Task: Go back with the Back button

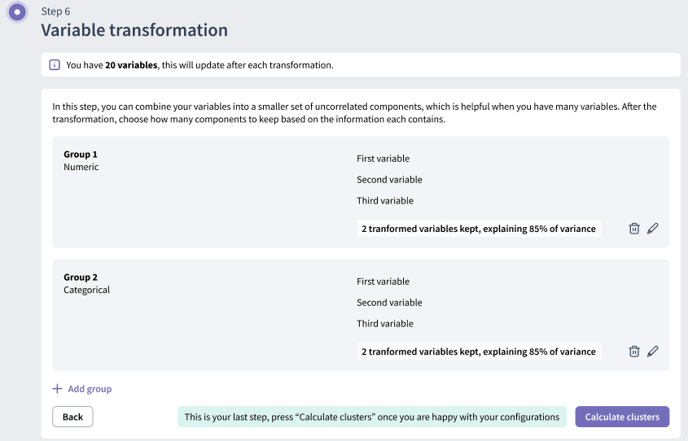Action: point(73,417)
